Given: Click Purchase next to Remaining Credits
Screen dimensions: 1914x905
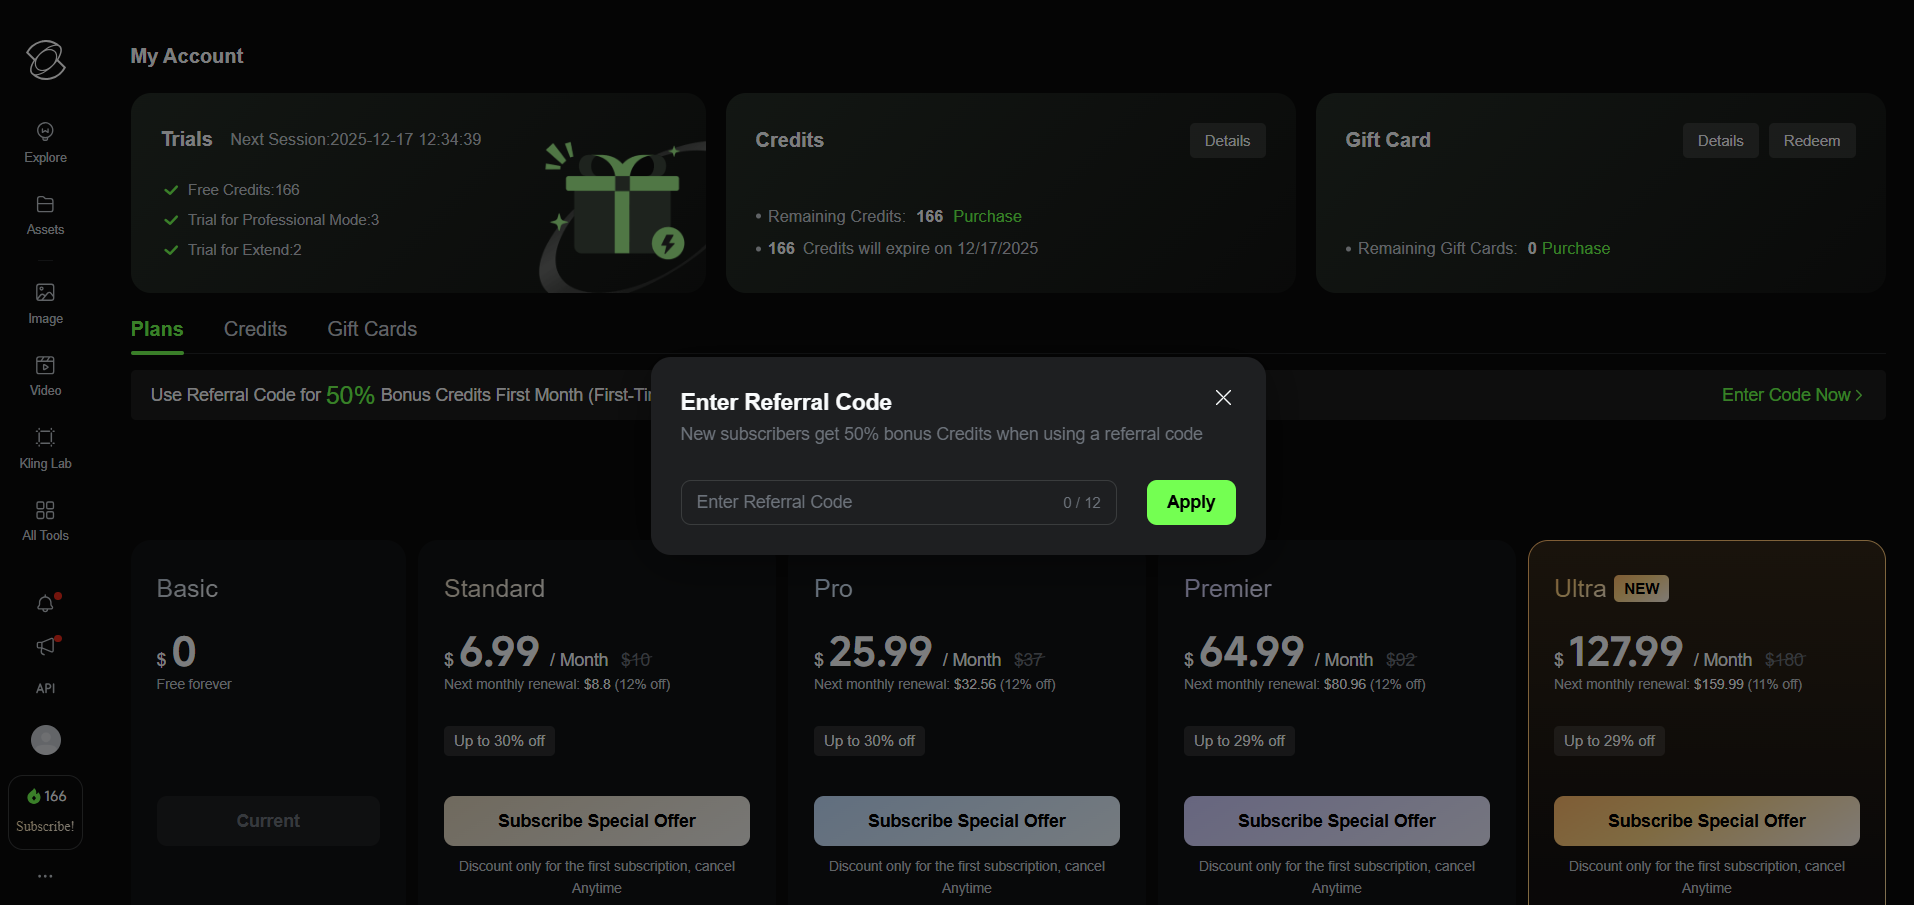Looking at the screenshot, I should coord(986,216).
